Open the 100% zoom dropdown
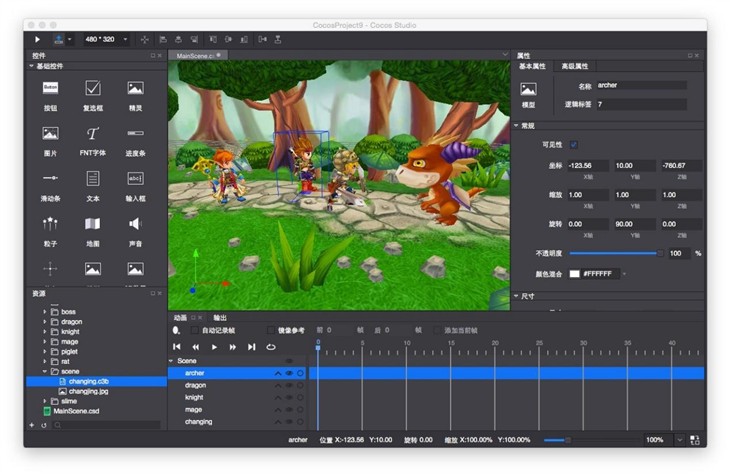The width and height of the screenshot is (730, 475). click(x=679, y=440)
